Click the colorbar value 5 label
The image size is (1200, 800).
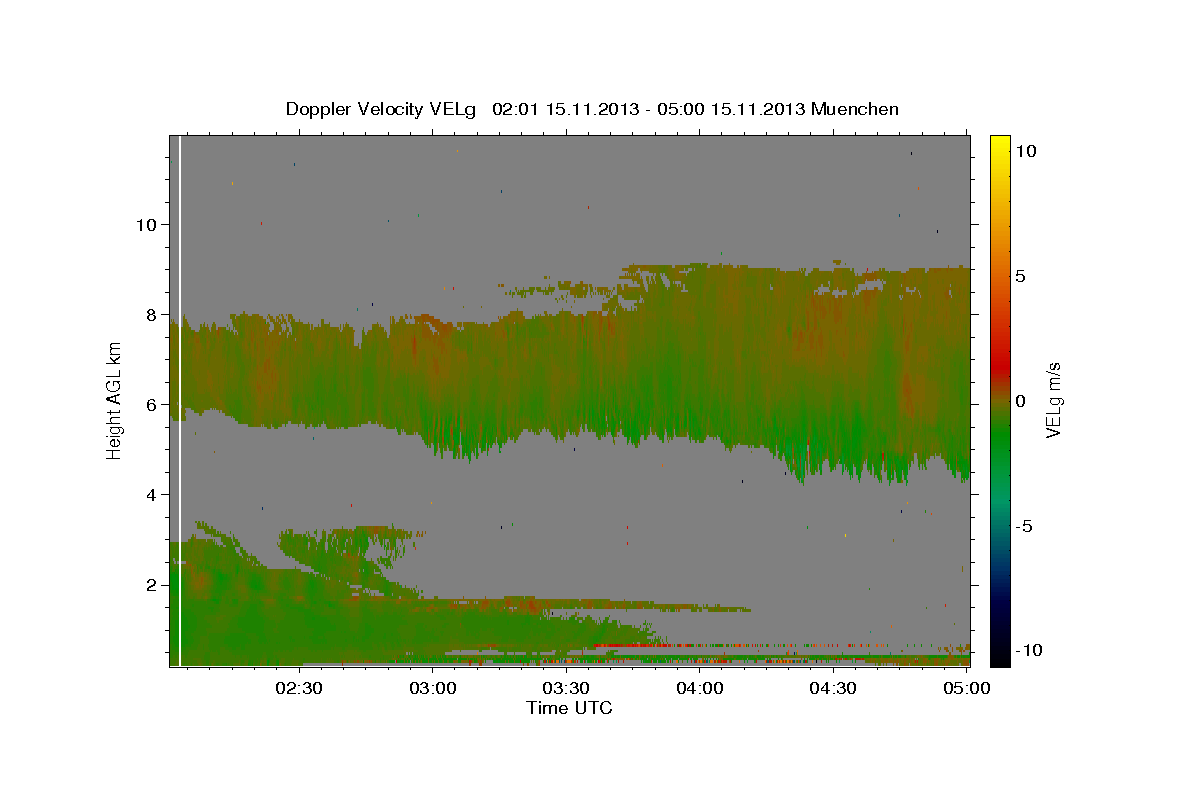tap(1020, 276)
